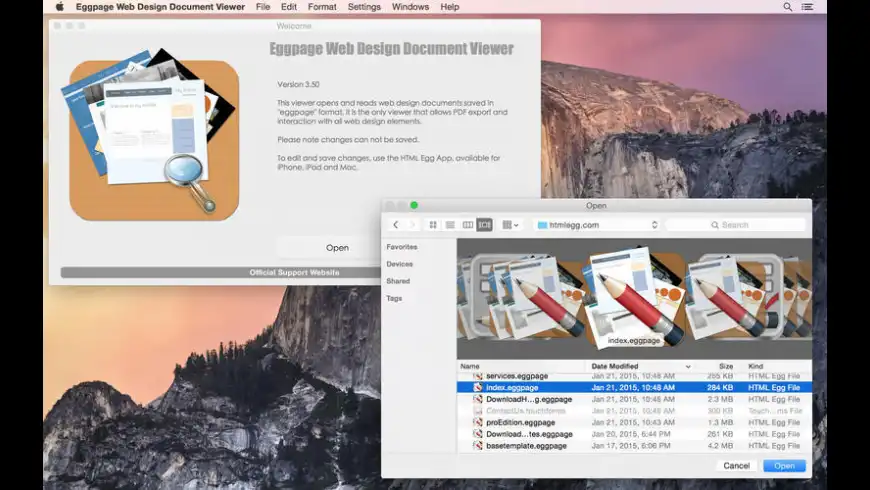
Task: Go back in the Open dialog
Action: click(x=396, y=225)
